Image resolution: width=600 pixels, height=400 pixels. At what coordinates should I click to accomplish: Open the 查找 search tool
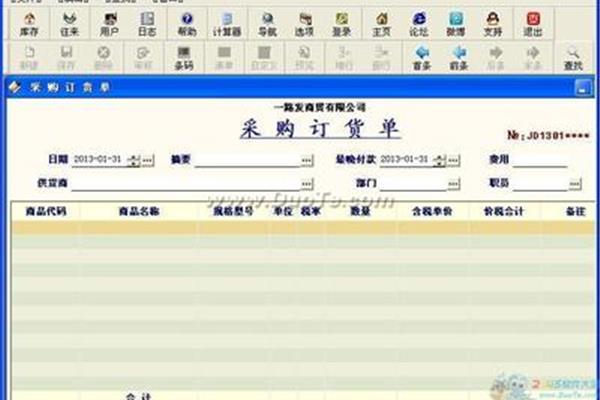[x=573, y=58]
